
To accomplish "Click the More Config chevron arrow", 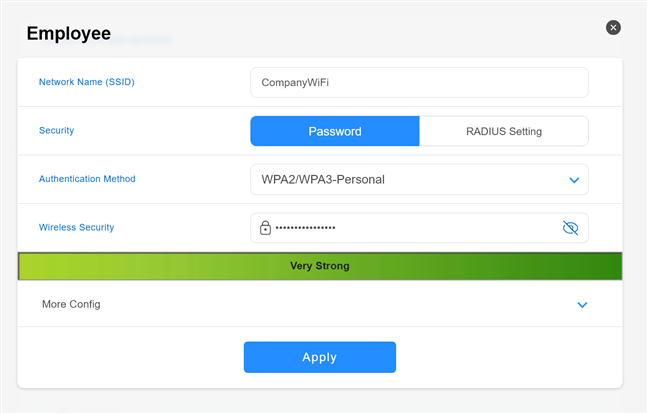I will [x=583, y=305].
